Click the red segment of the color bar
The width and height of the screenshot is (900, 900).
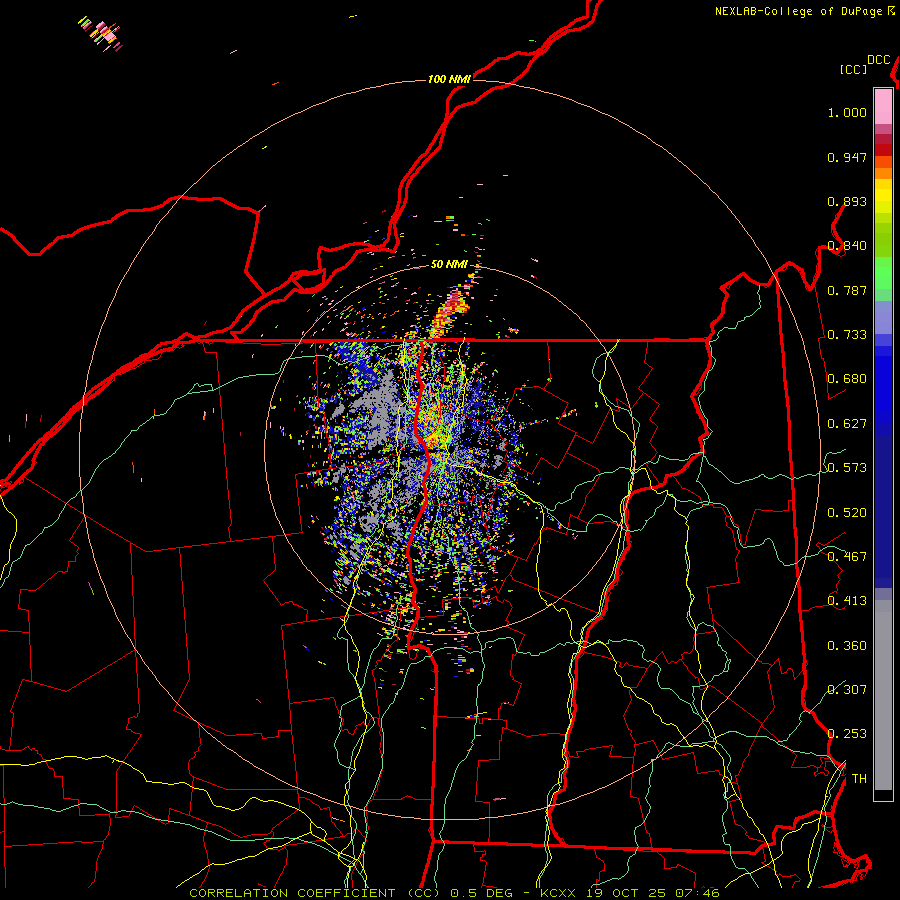(x=883, y=150)
